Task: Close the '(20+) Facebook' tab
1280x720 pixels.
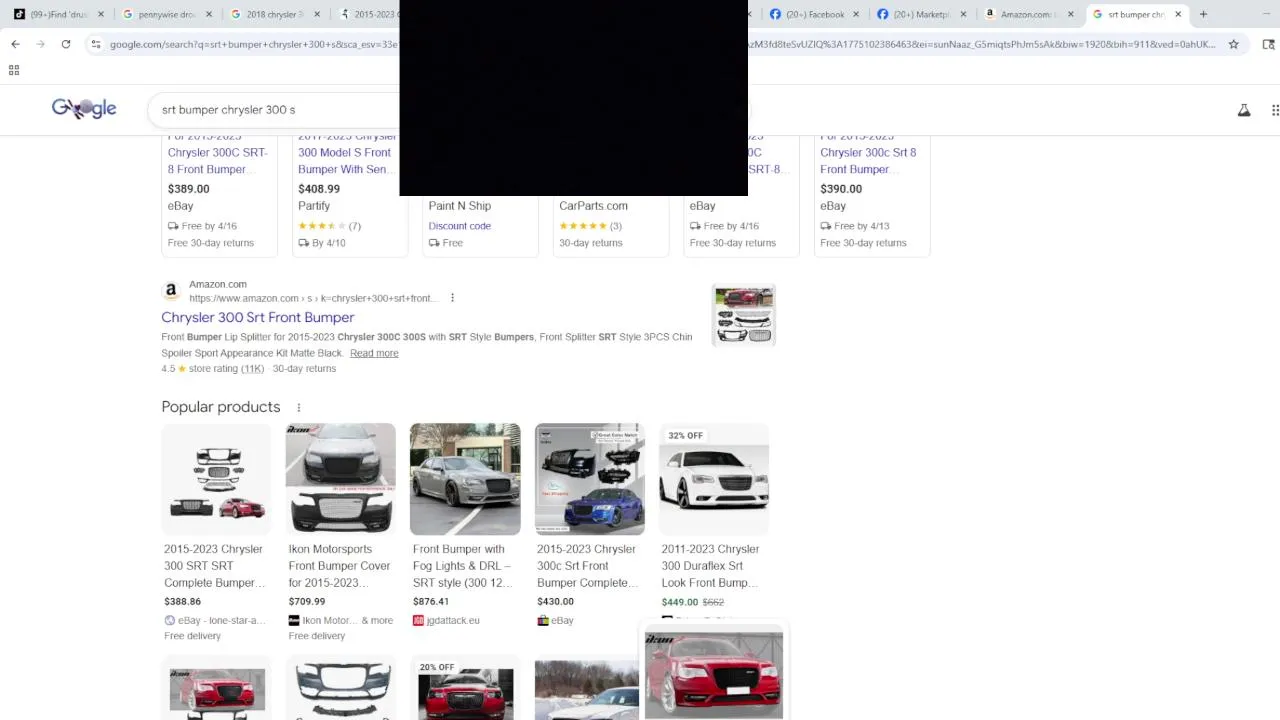Action: (x=856, y=14)
